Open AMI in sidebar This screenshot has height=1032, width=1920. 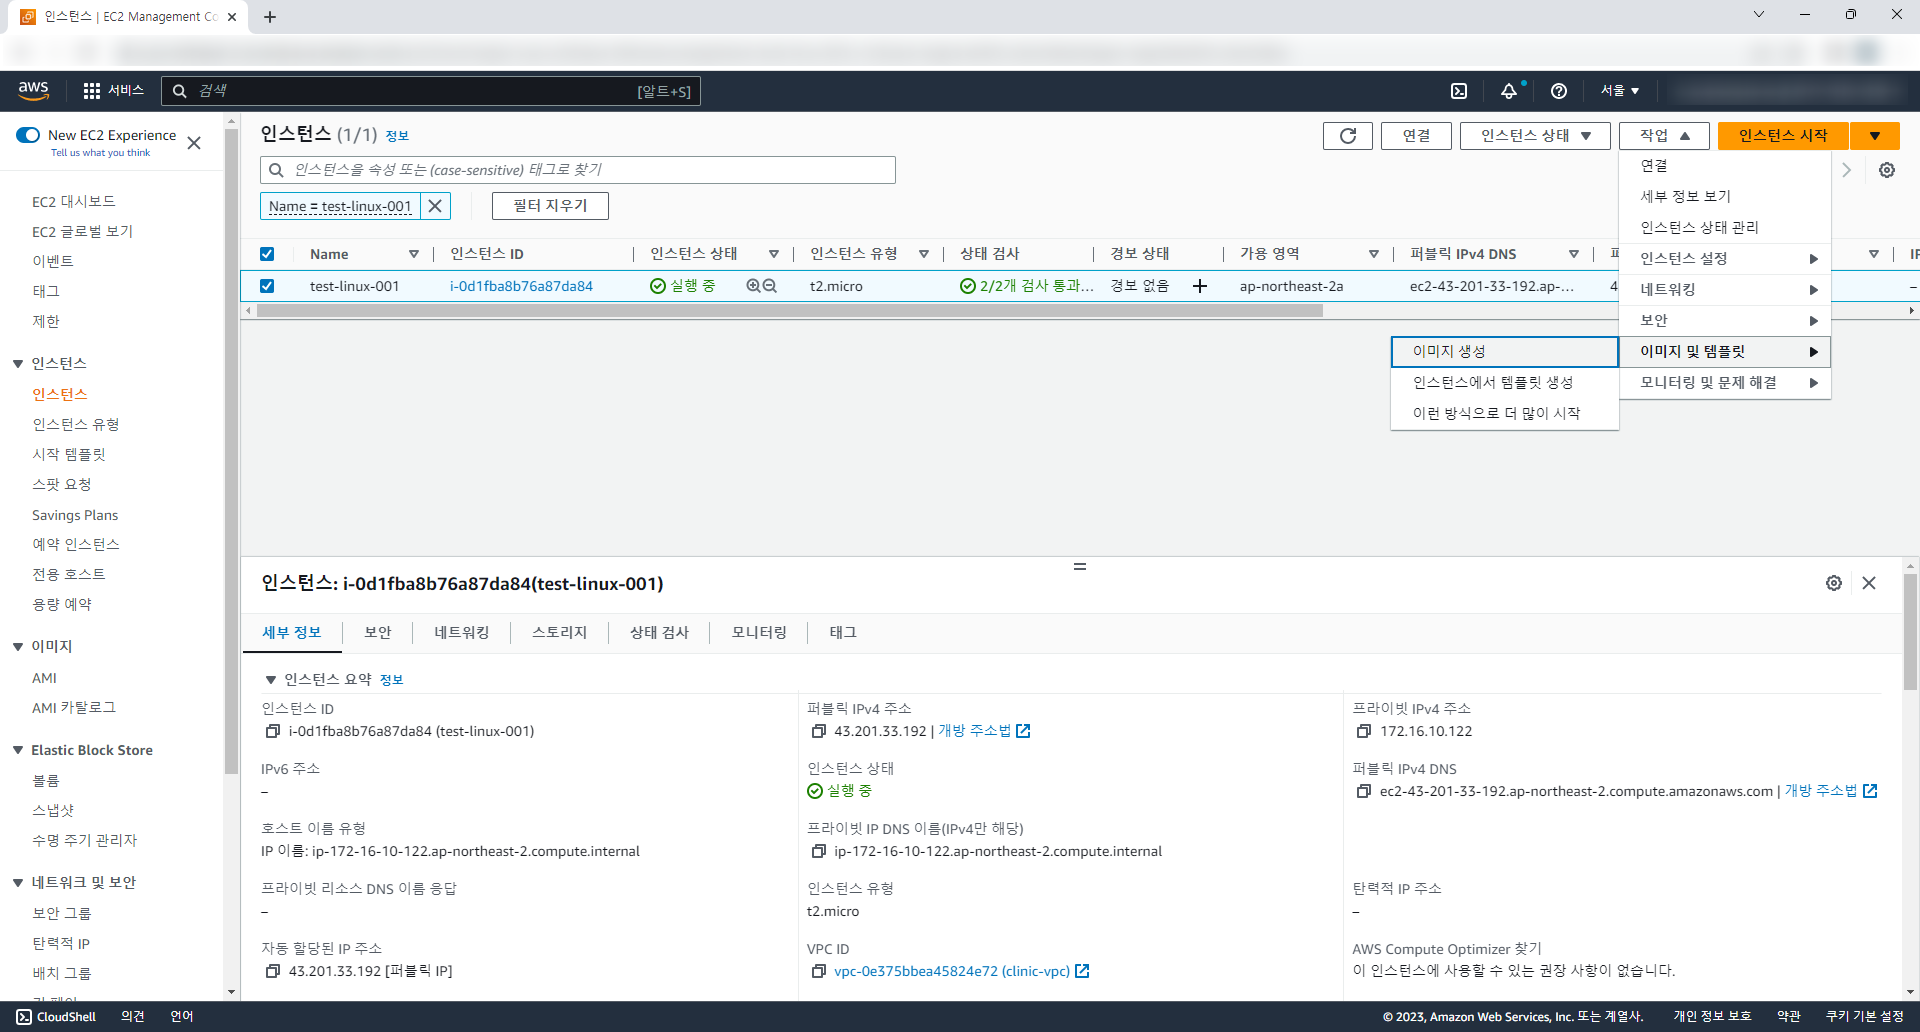tap(44, 678)
